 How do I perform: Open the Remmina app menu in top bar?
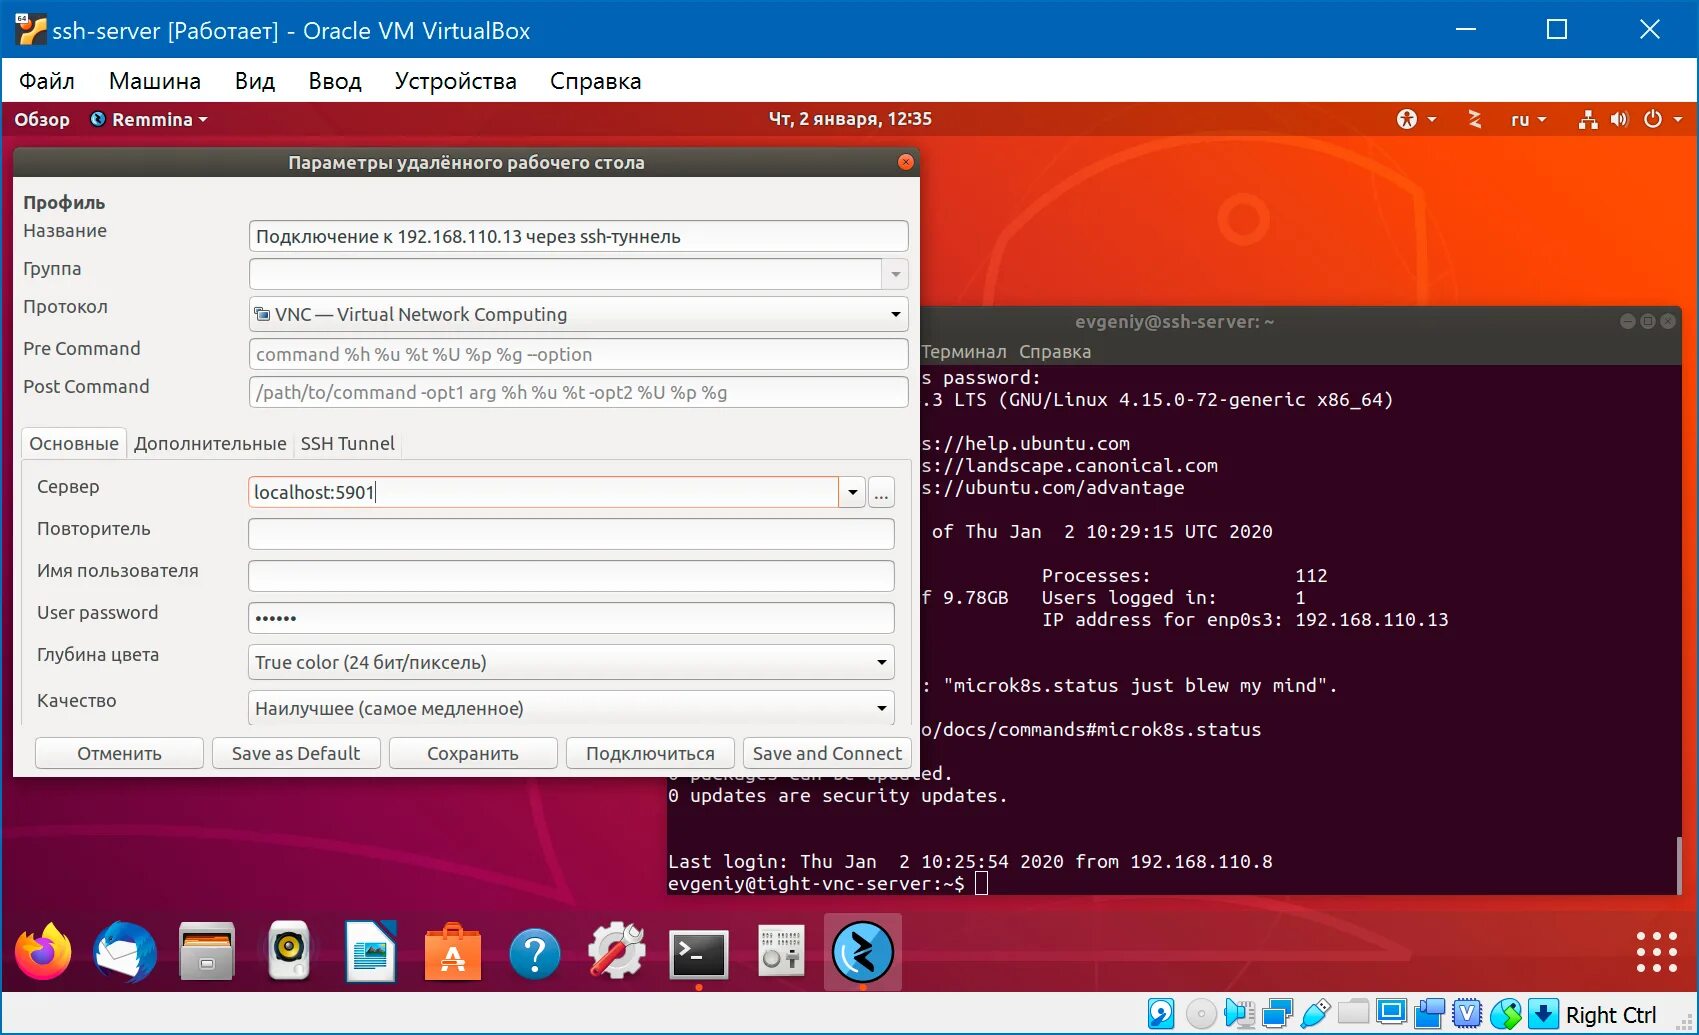point(149,119)
